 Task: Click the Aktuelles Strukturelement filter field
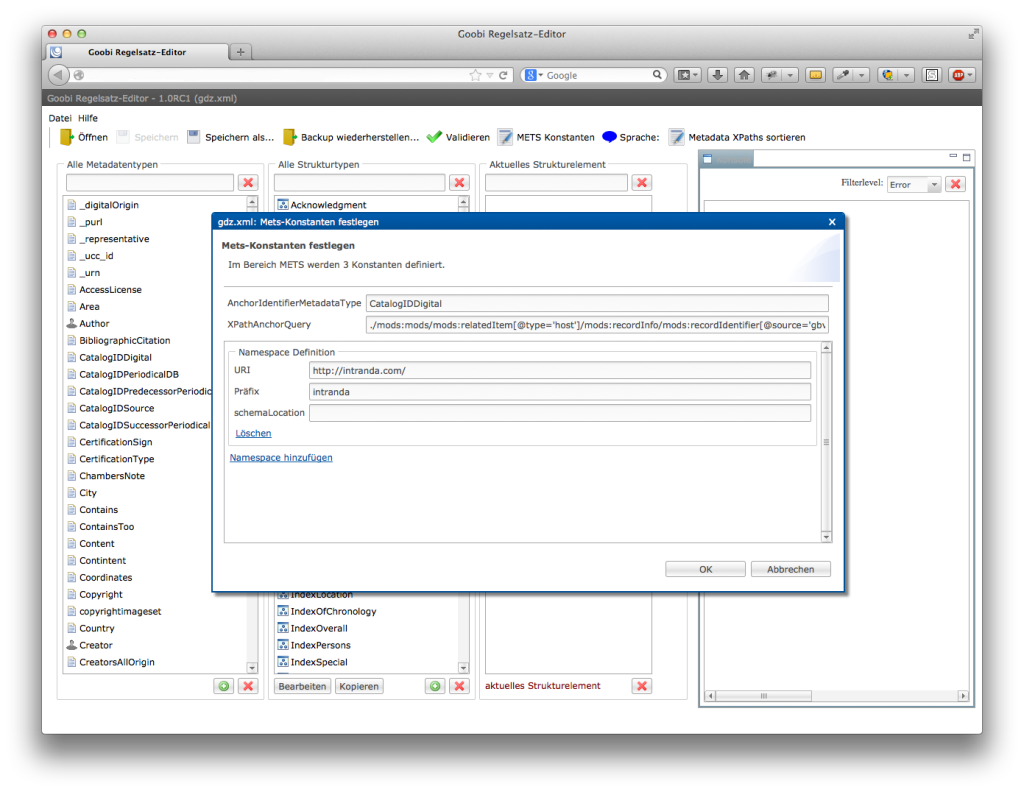click(556, 183)
